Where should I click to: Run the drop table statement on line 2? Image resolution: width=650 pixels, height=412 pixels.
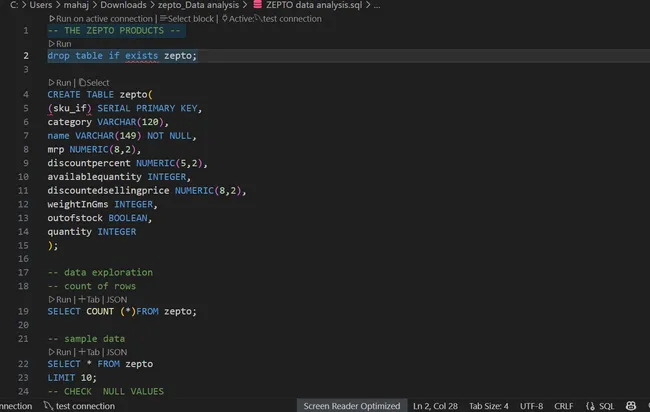(60, 44)
